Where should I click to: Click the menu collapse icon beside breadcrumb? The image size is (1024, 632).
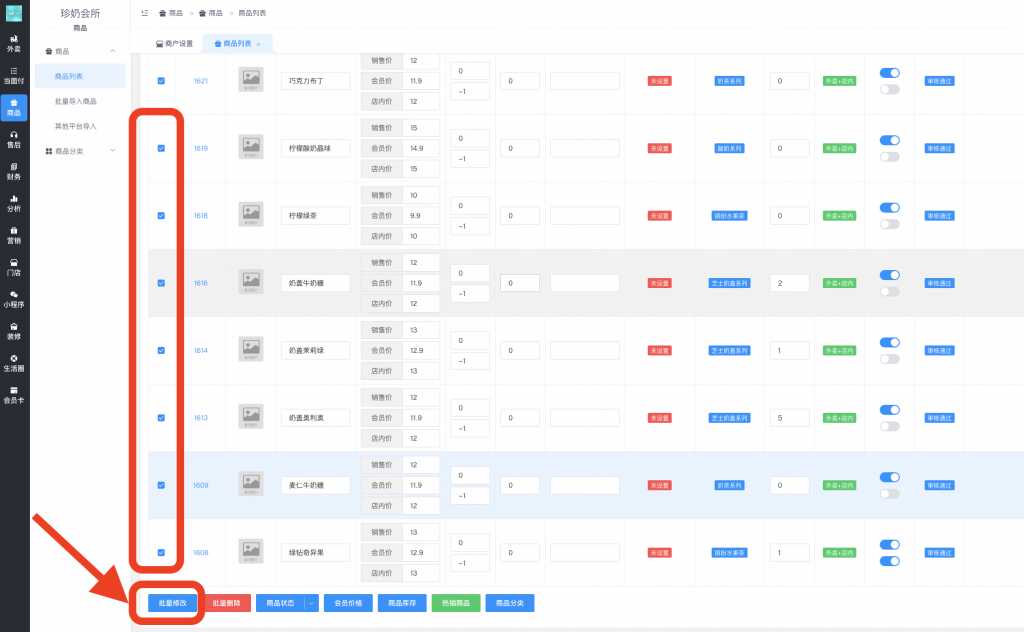point(145,13)
